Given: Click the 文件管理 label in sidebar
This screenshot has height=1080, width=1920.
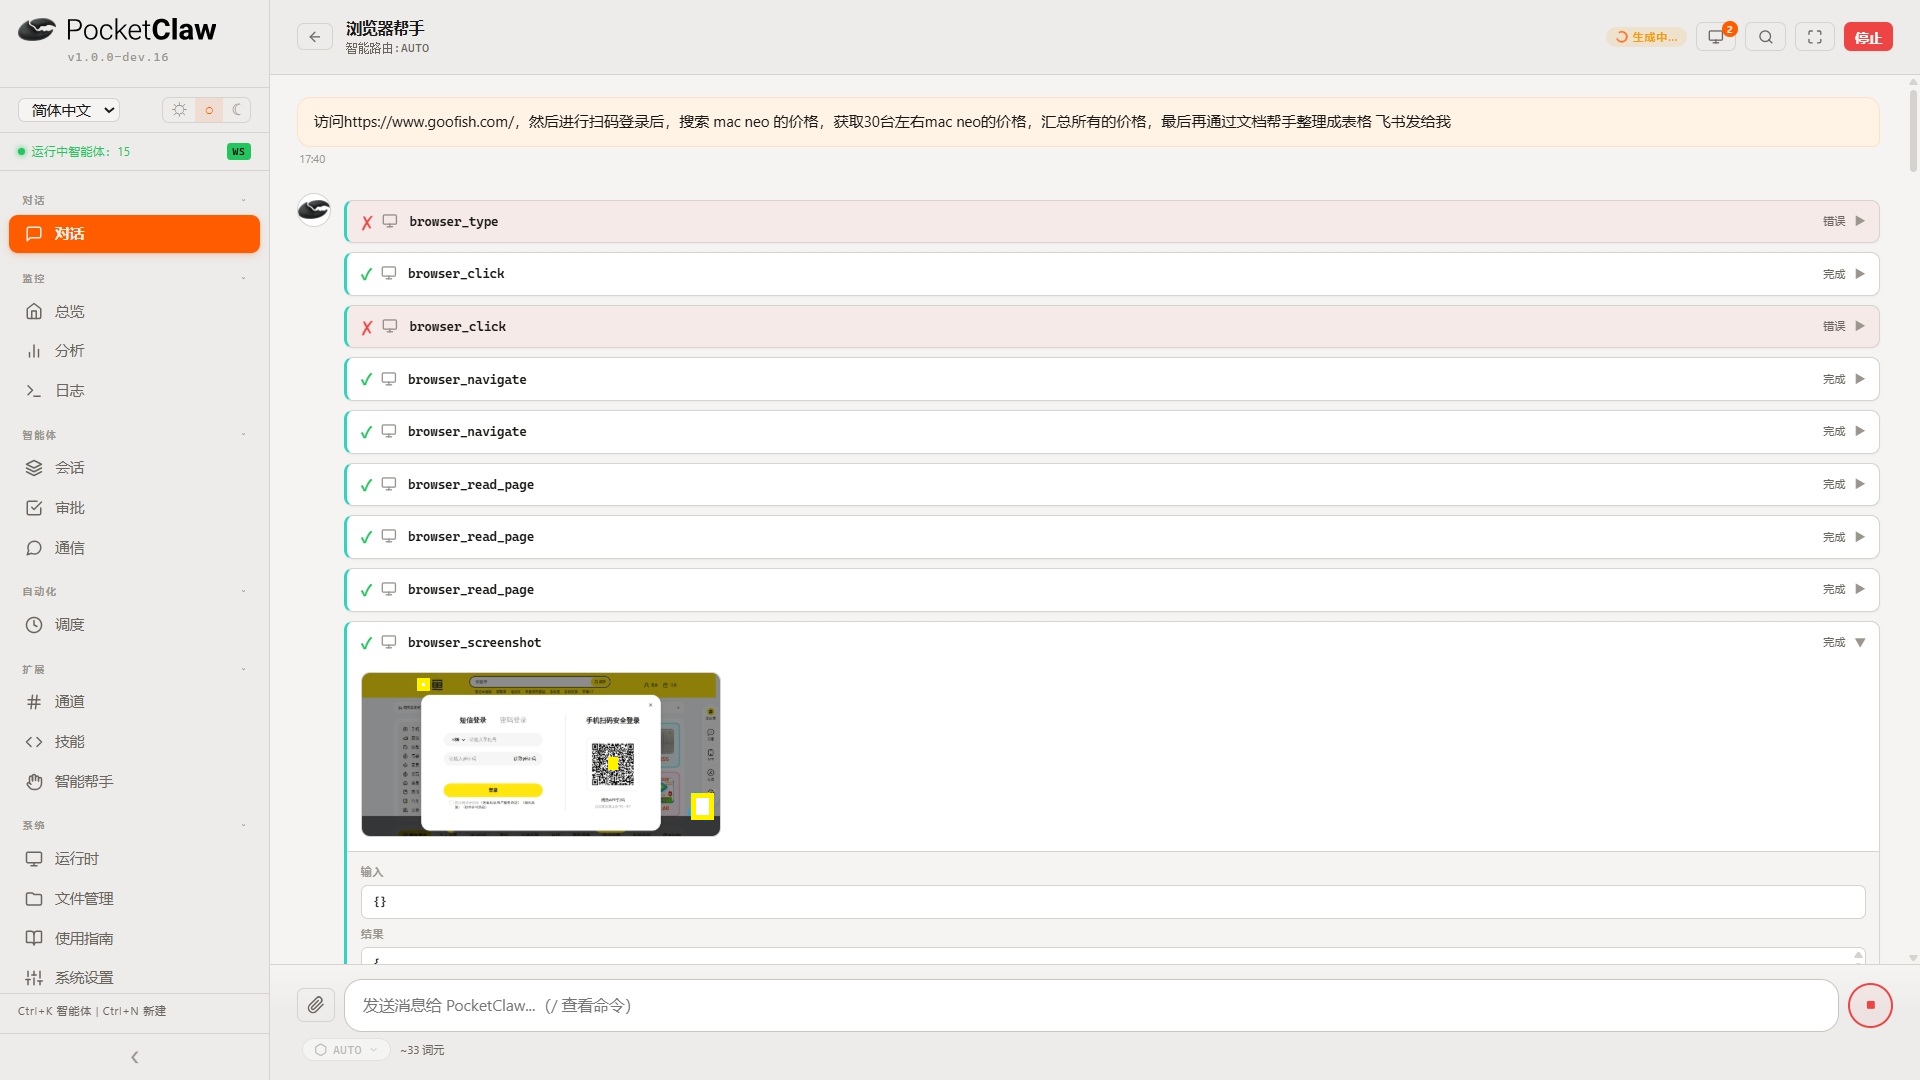Looking at the screenshot, I should 84,899.
